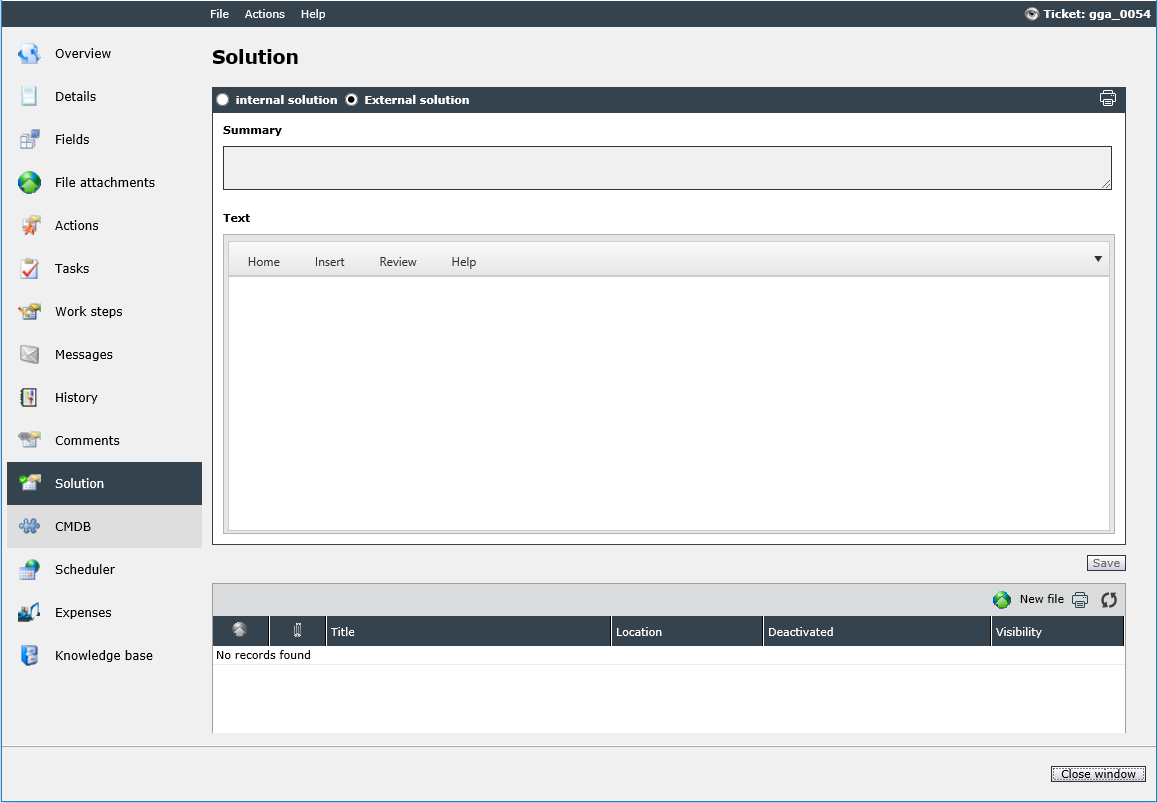Go to the Work steps section

click(x=104, y=311)
